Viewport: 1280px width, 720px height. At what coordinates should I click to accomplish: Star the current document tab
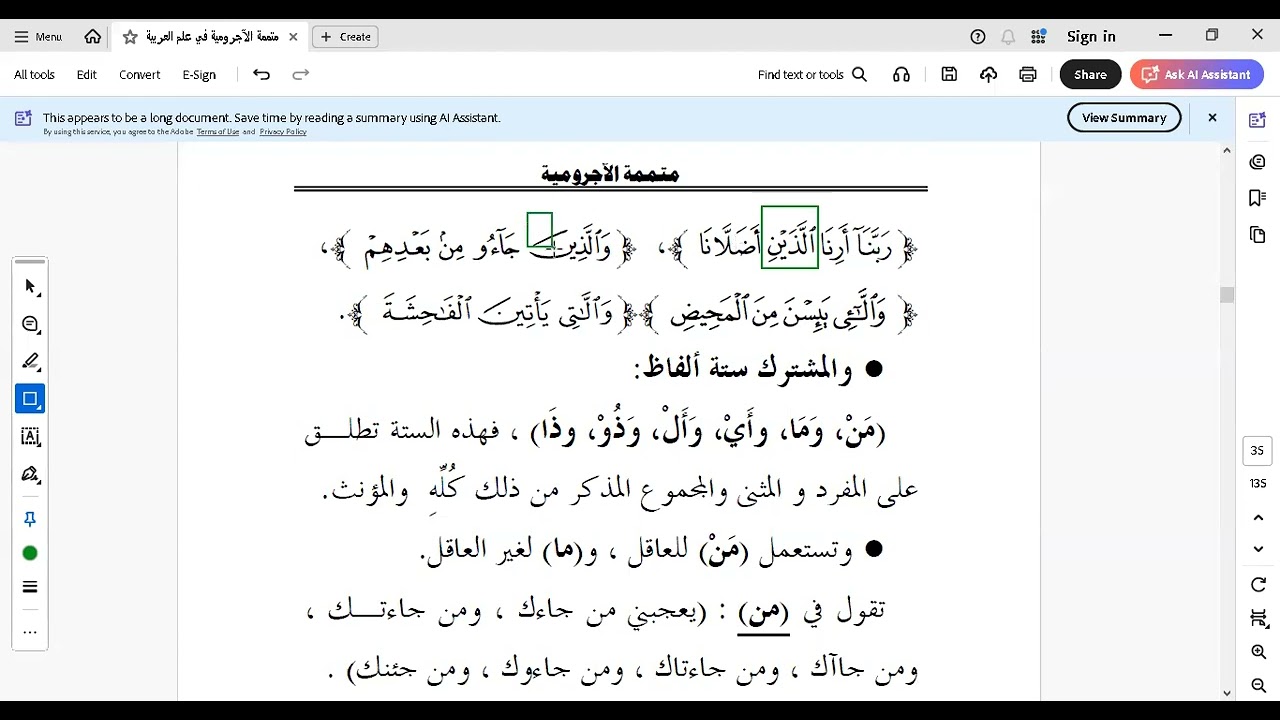pos(130,36)
